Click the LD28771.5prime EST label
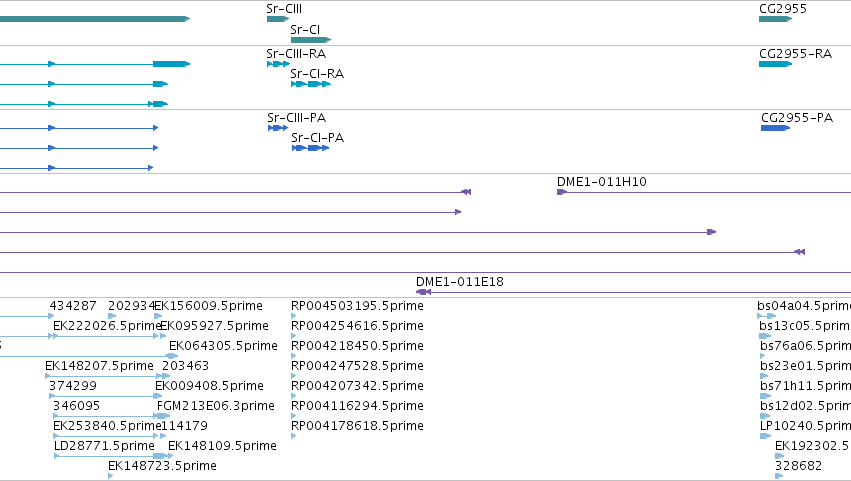 104,446
